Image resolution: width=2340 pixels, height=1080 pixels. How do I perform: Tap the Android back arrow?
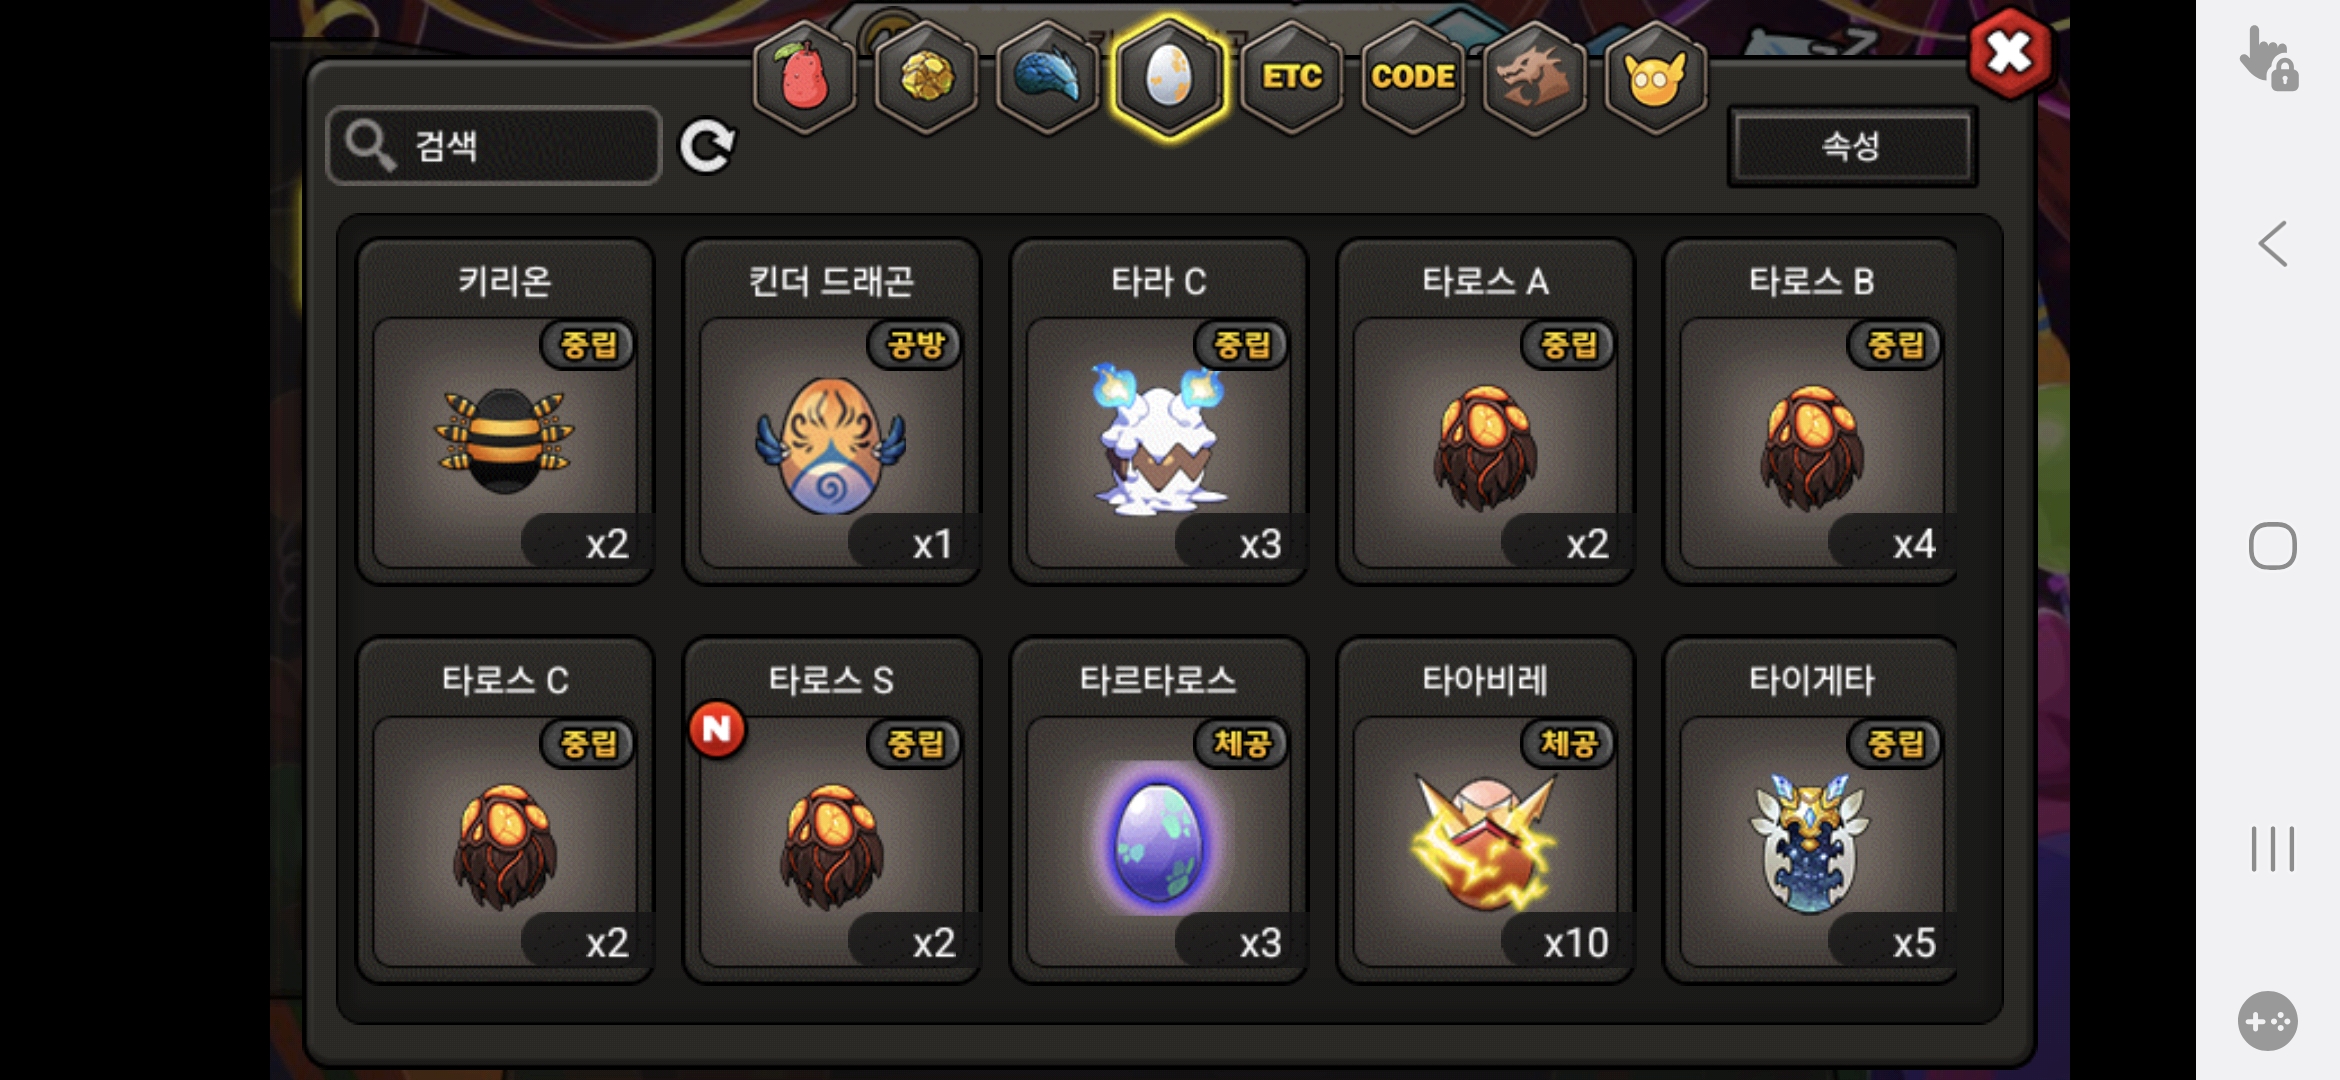pos(2272,244)
